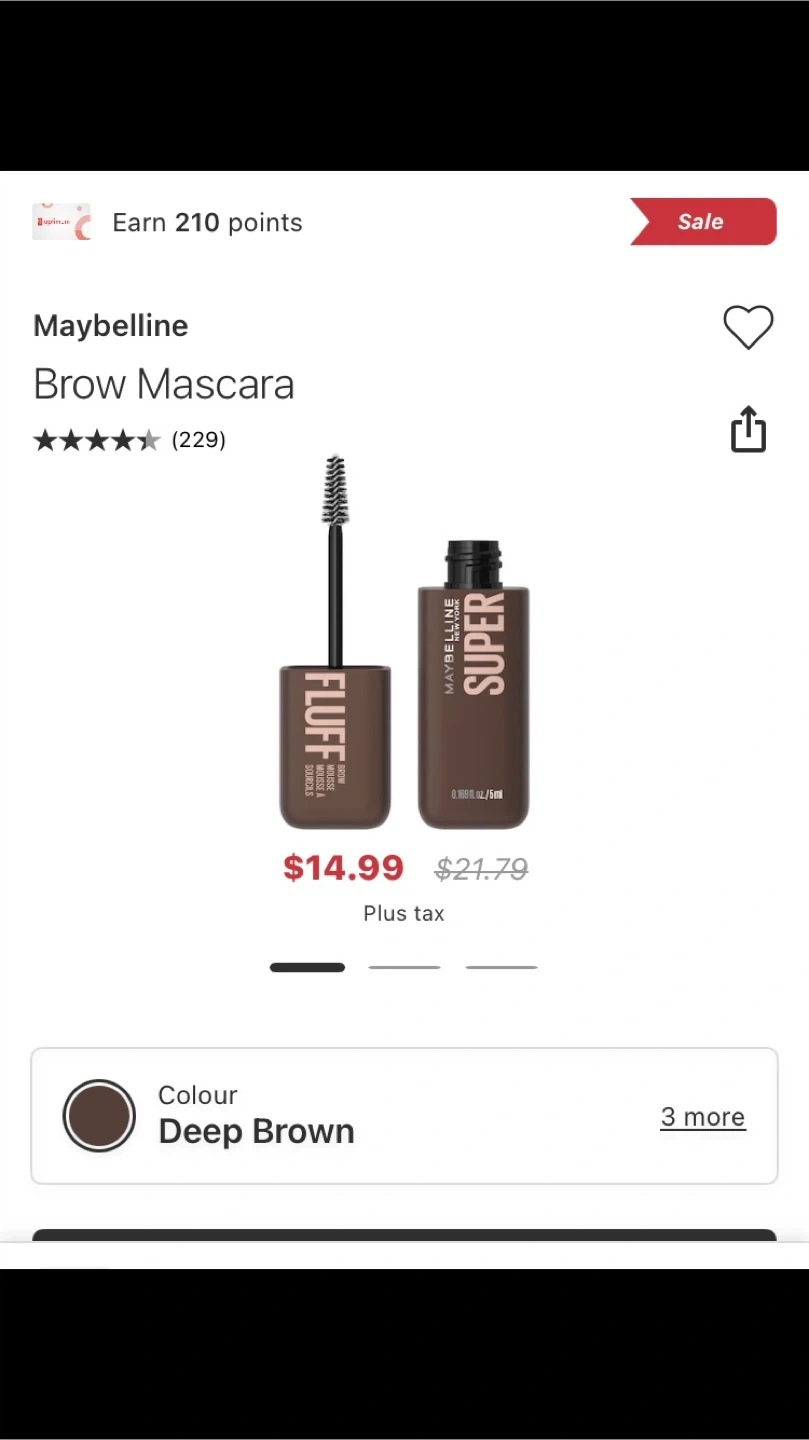Expand the "3 more" colour options
The height and width of the screenshot is (1440, 809).
click(702, 1117)
